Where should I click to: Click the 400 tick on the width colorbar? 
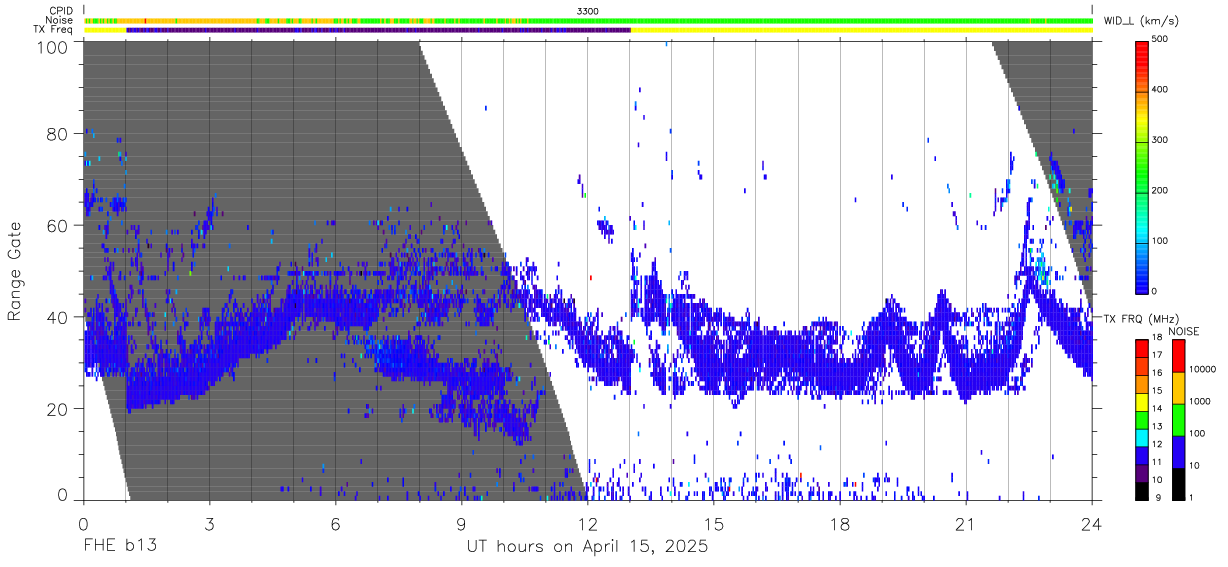pyautogui.click(x=1159, y=89)
